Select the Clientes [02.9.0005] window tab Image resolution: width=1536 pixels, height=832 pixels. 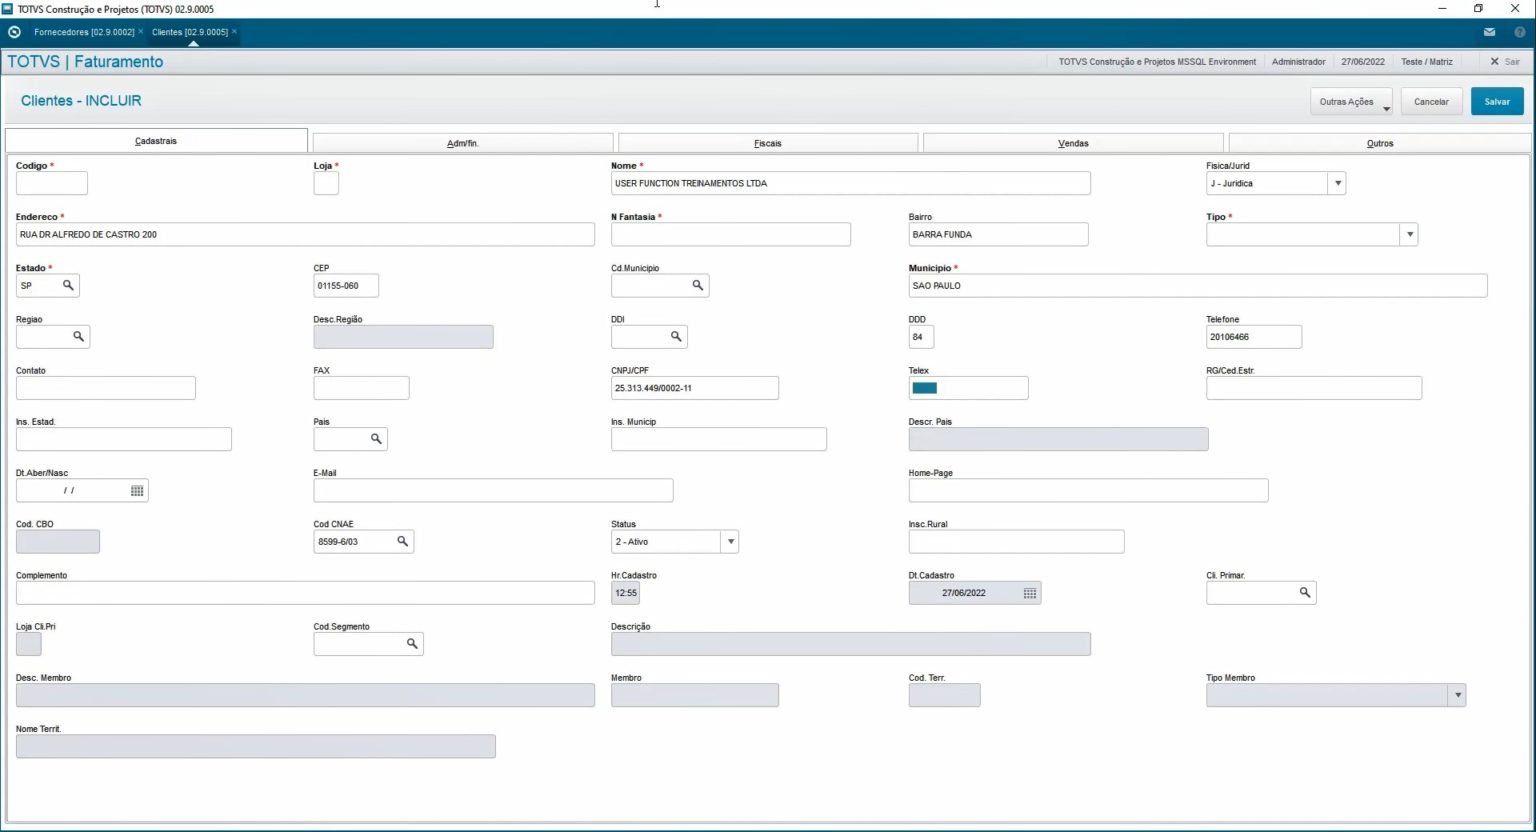[x=190, y=32]
